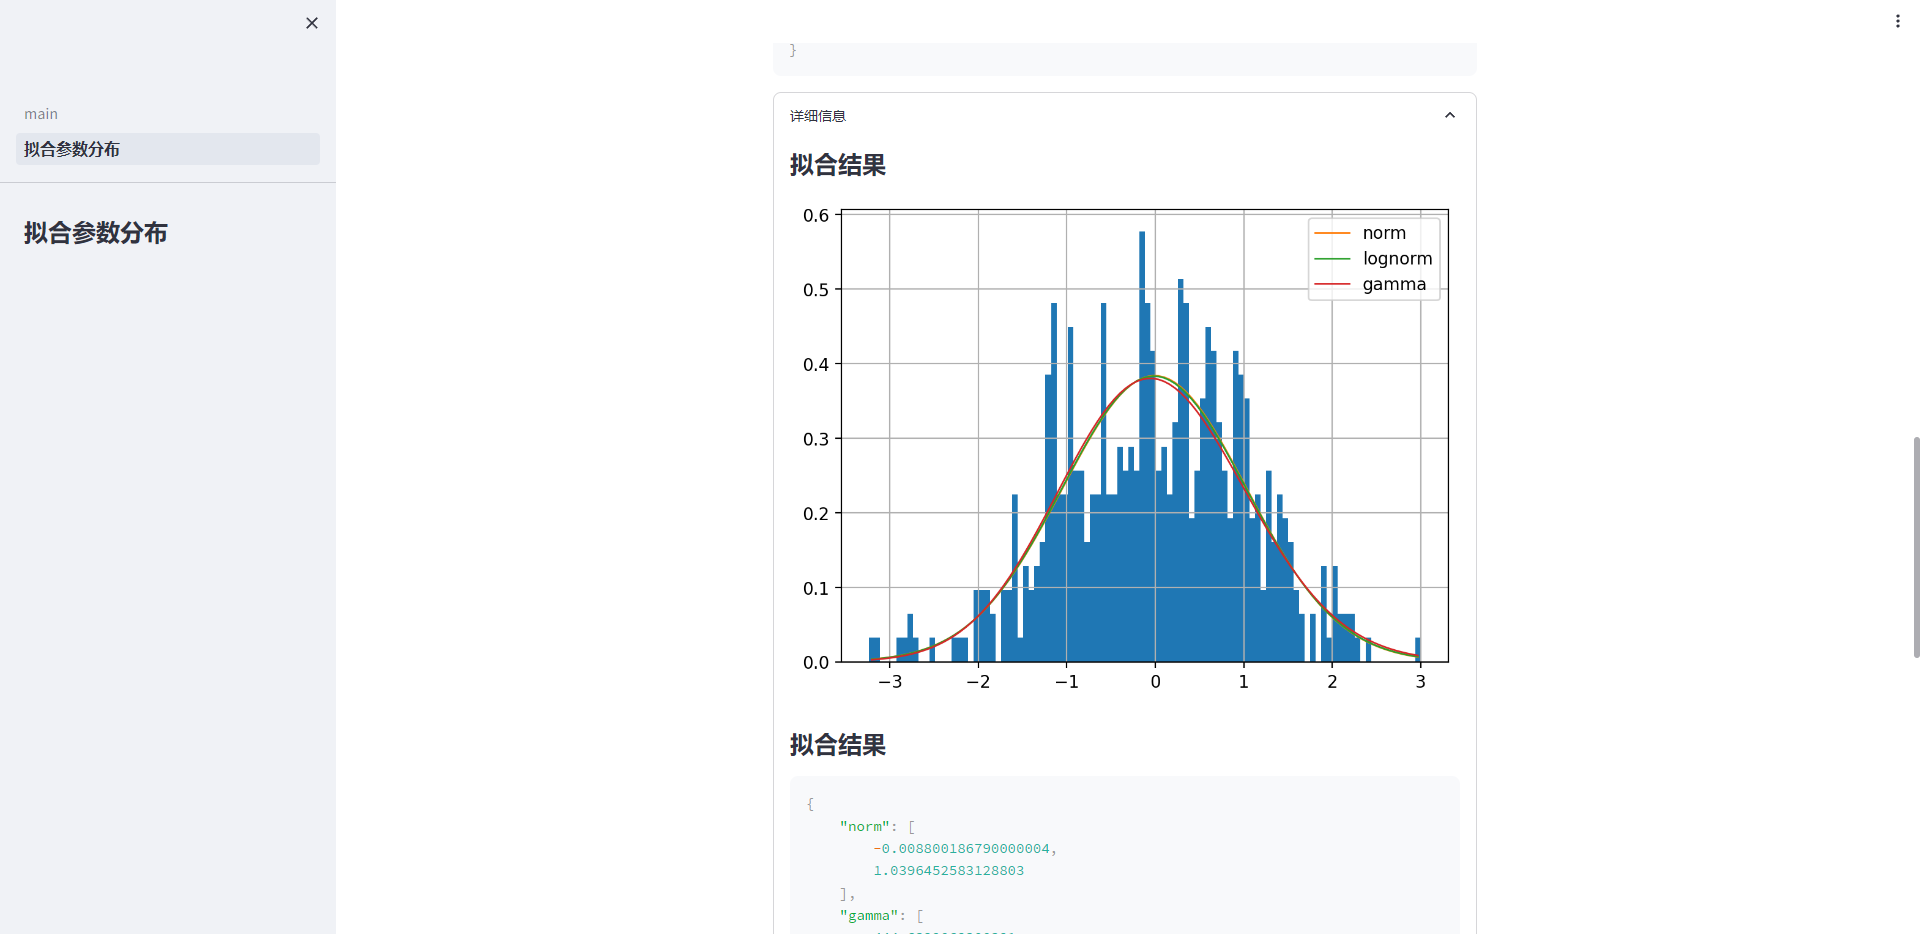1920x934 pixels.
Task: Click the 拟合结果 heading above the JSON
Action: point(838,745)
